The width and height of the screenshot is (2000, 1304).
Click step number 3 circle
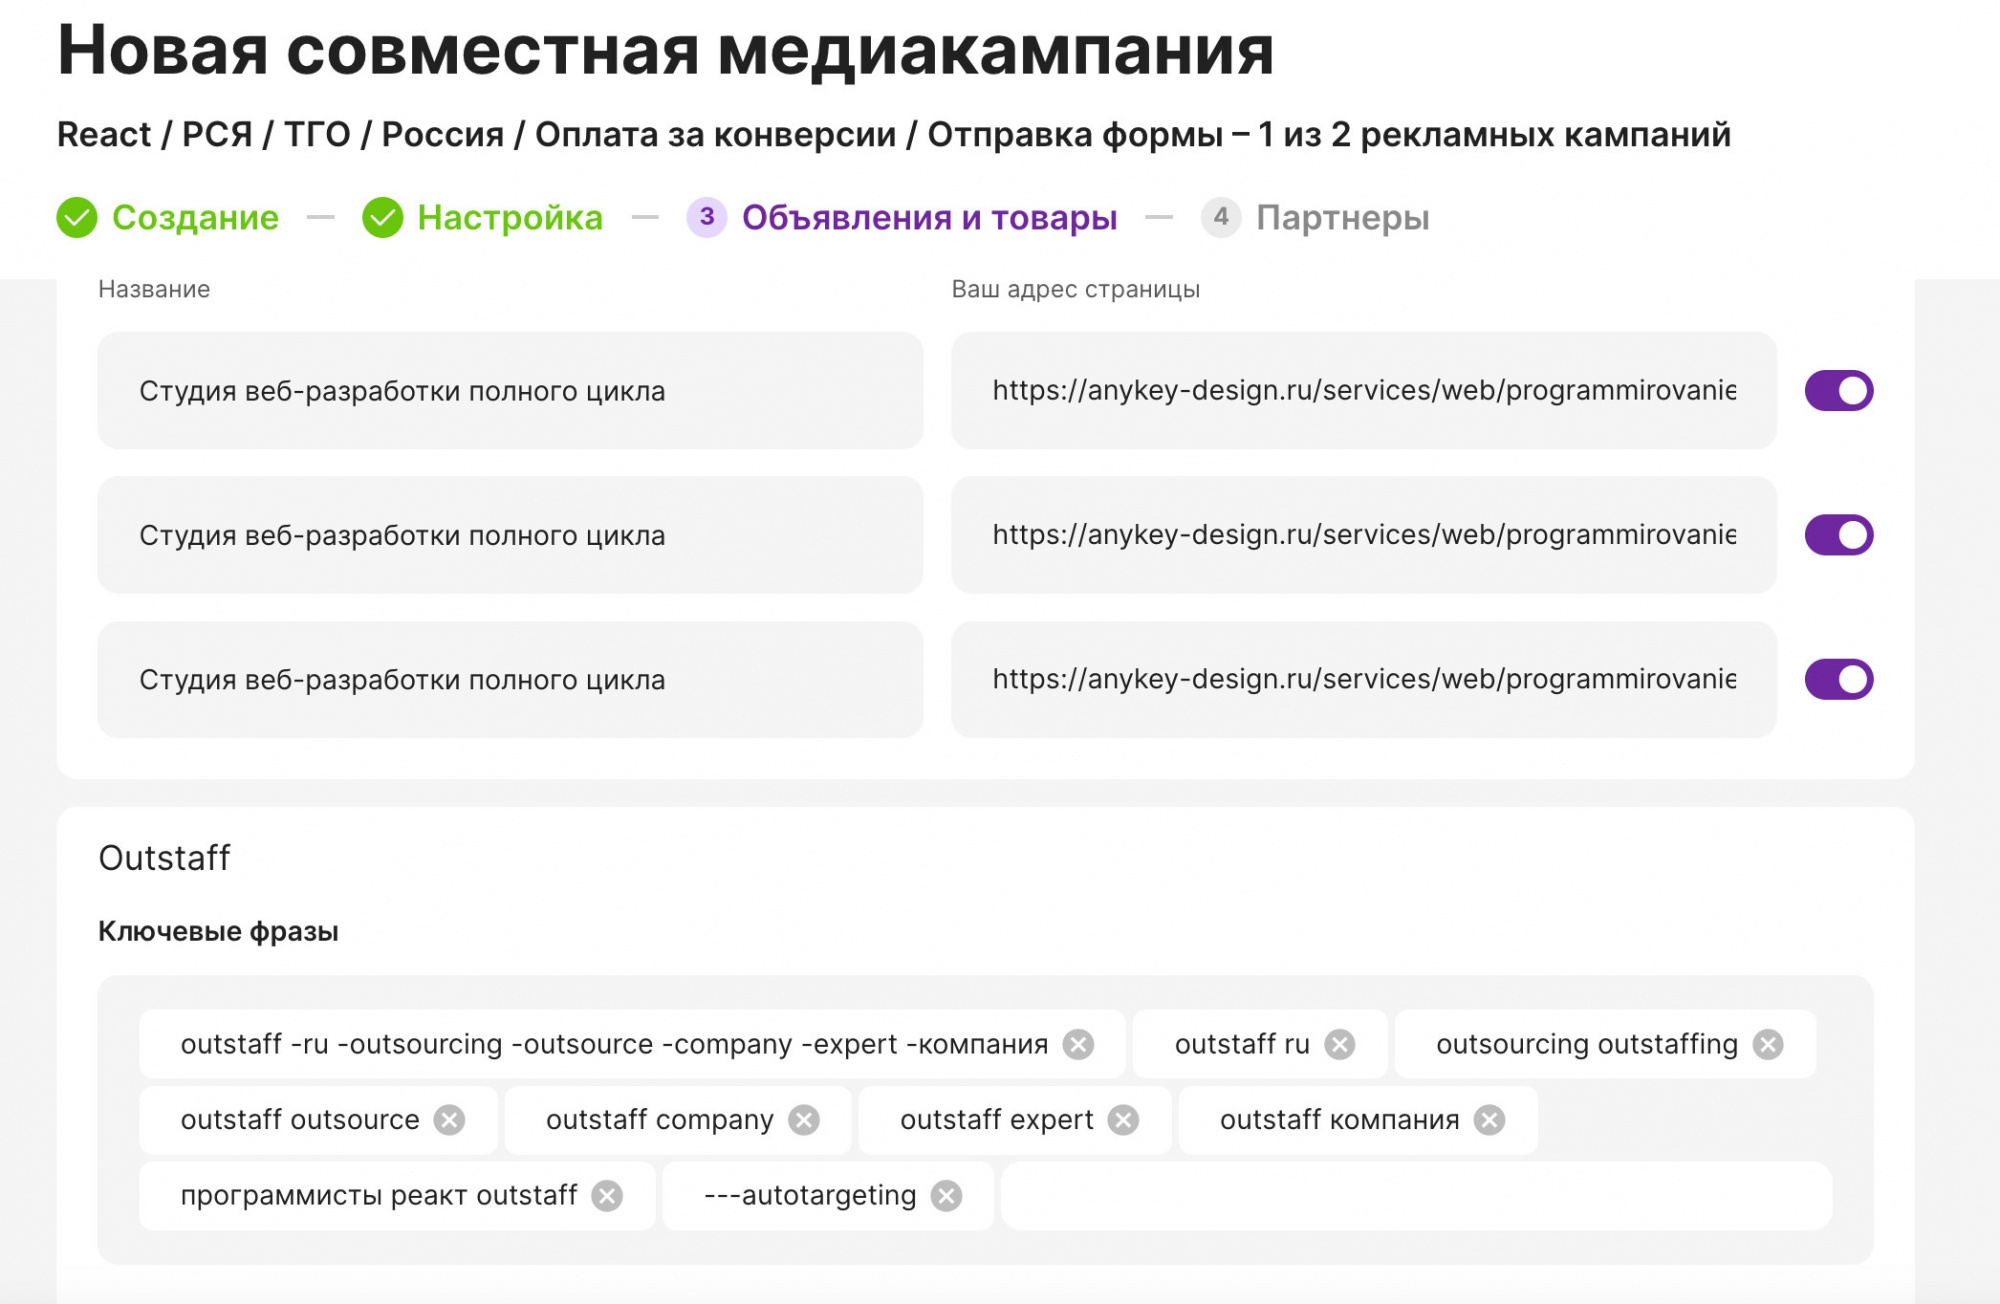pyautogui.click(x=707, y=217)
